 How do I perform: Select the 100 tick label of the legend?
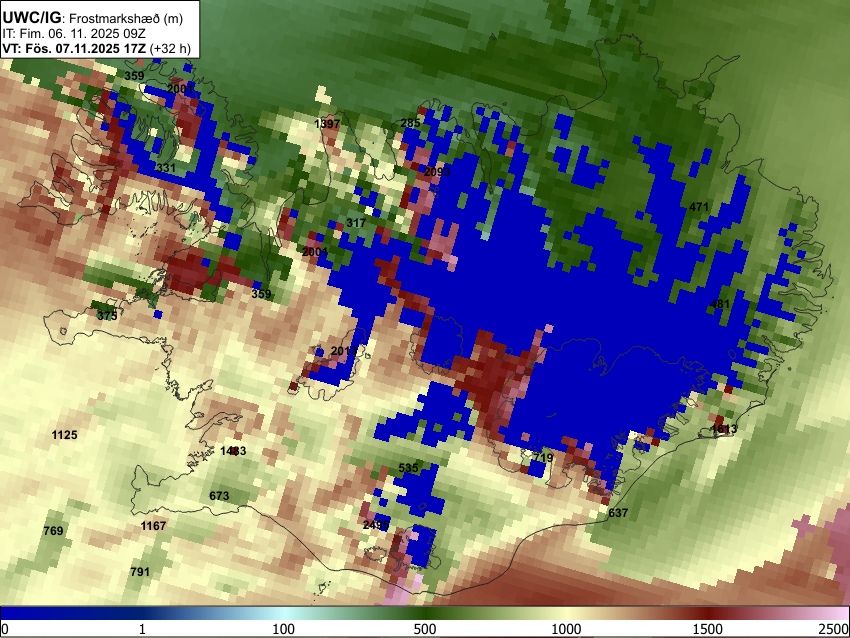pos(284,629)
